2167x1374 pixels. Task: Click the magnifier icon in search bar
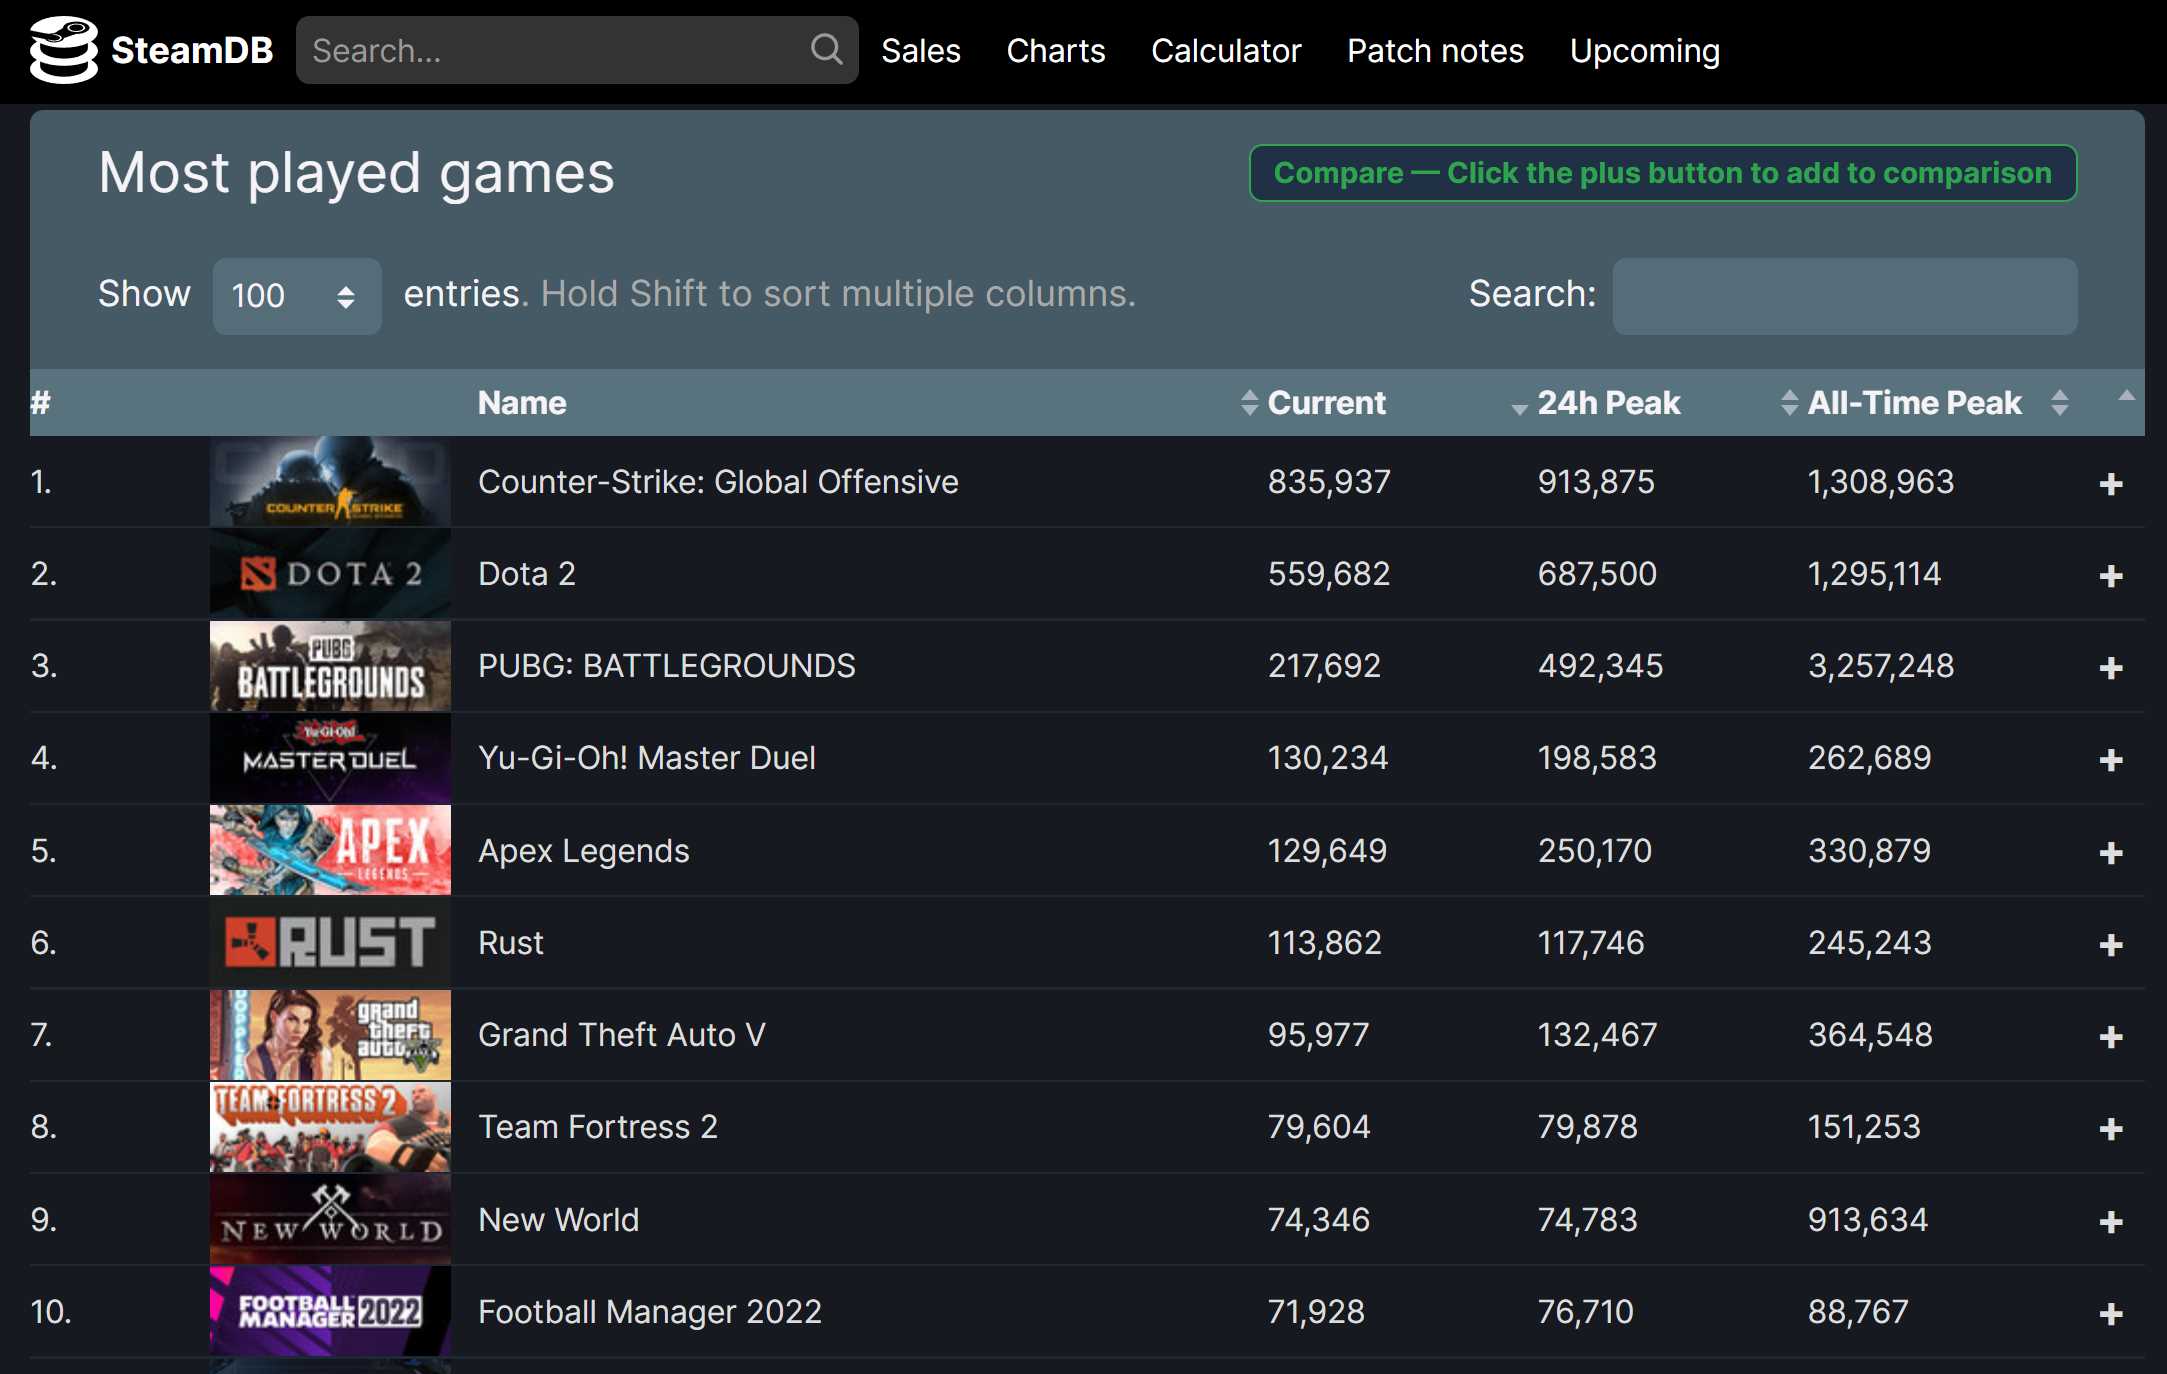click(826, 49)
